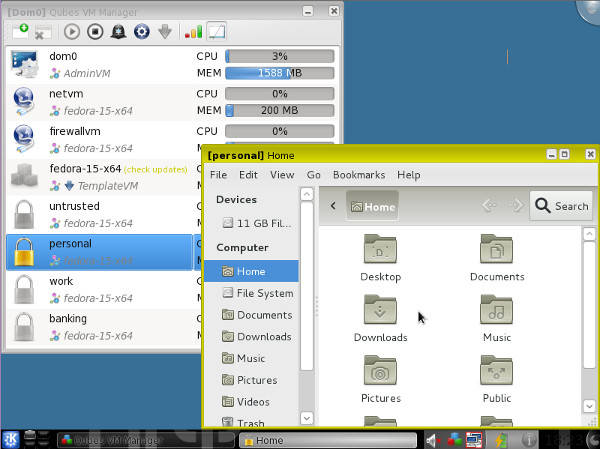Click the forward navigation arrow
Viewport: 600px width, 449px height.
pyautogui.click(x=516, y=206)
